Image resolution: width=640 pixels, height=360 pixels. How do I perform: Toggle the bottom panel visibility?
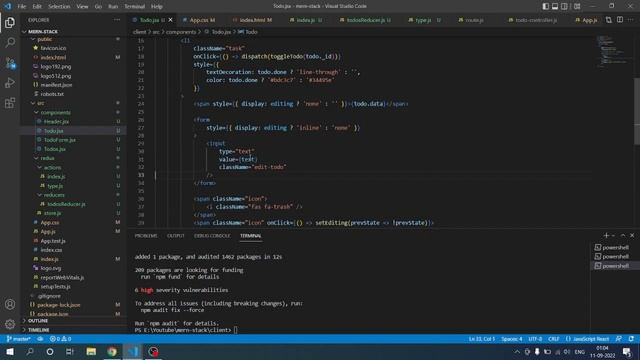tap(555, 6)
